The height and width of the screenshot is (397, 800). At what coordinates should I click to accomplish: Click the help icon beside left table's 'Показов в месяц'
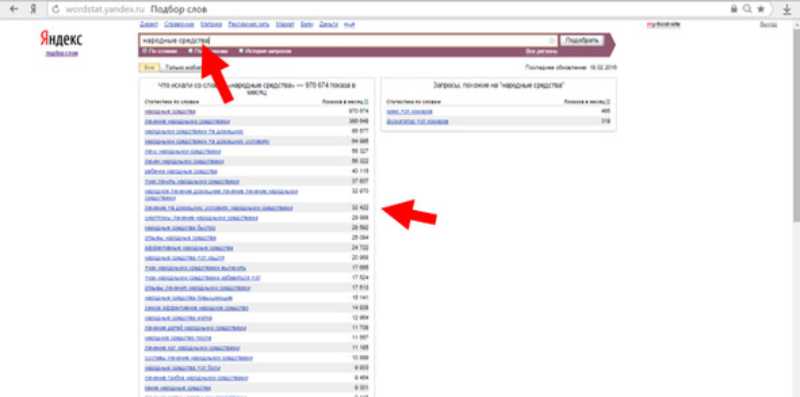366,102
